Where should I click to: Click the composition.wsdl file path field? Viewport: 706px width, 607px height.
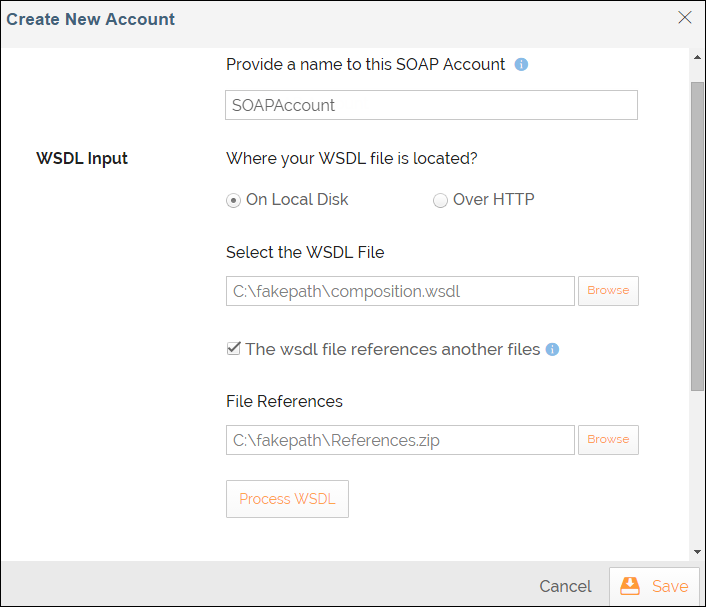pos(400,291)
